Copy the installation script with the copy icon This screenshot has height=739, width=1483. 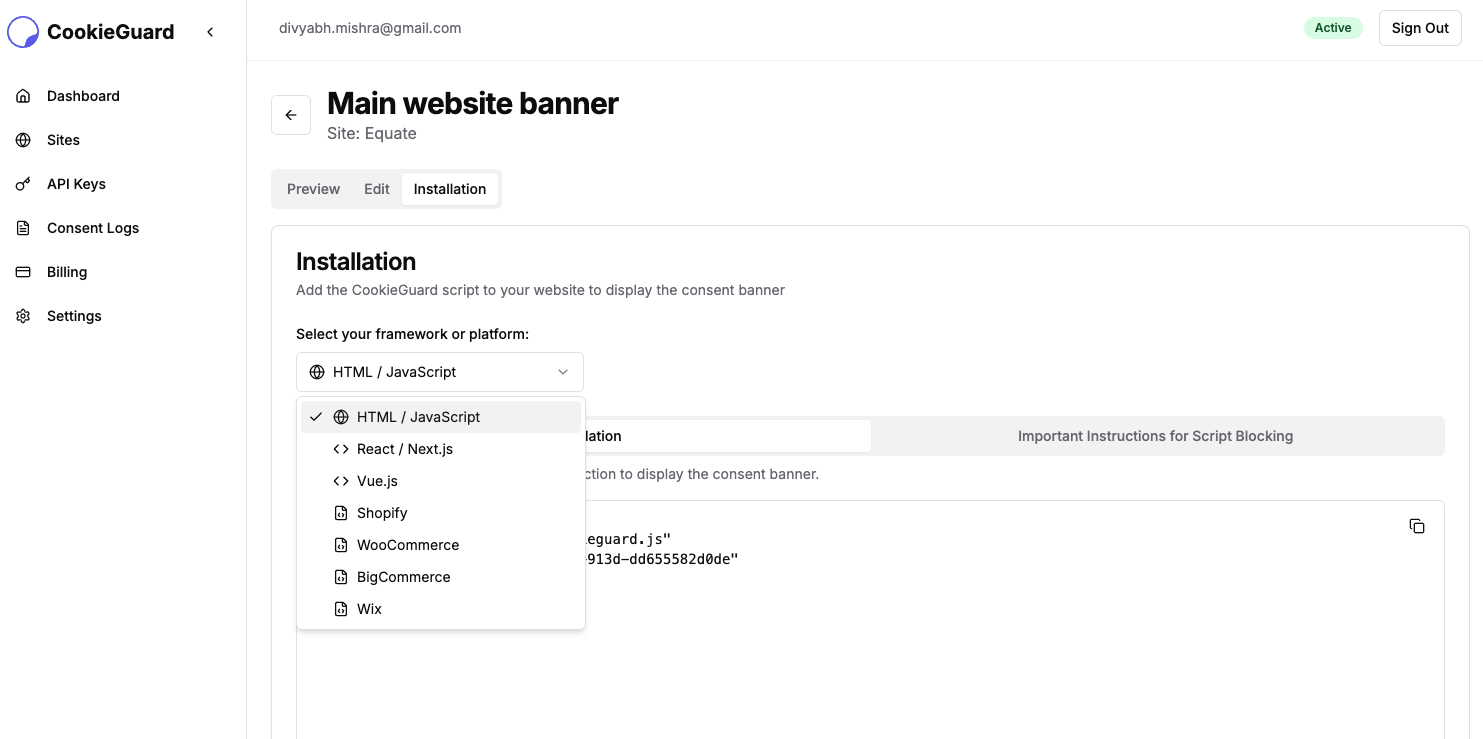tap(1417, 525)
